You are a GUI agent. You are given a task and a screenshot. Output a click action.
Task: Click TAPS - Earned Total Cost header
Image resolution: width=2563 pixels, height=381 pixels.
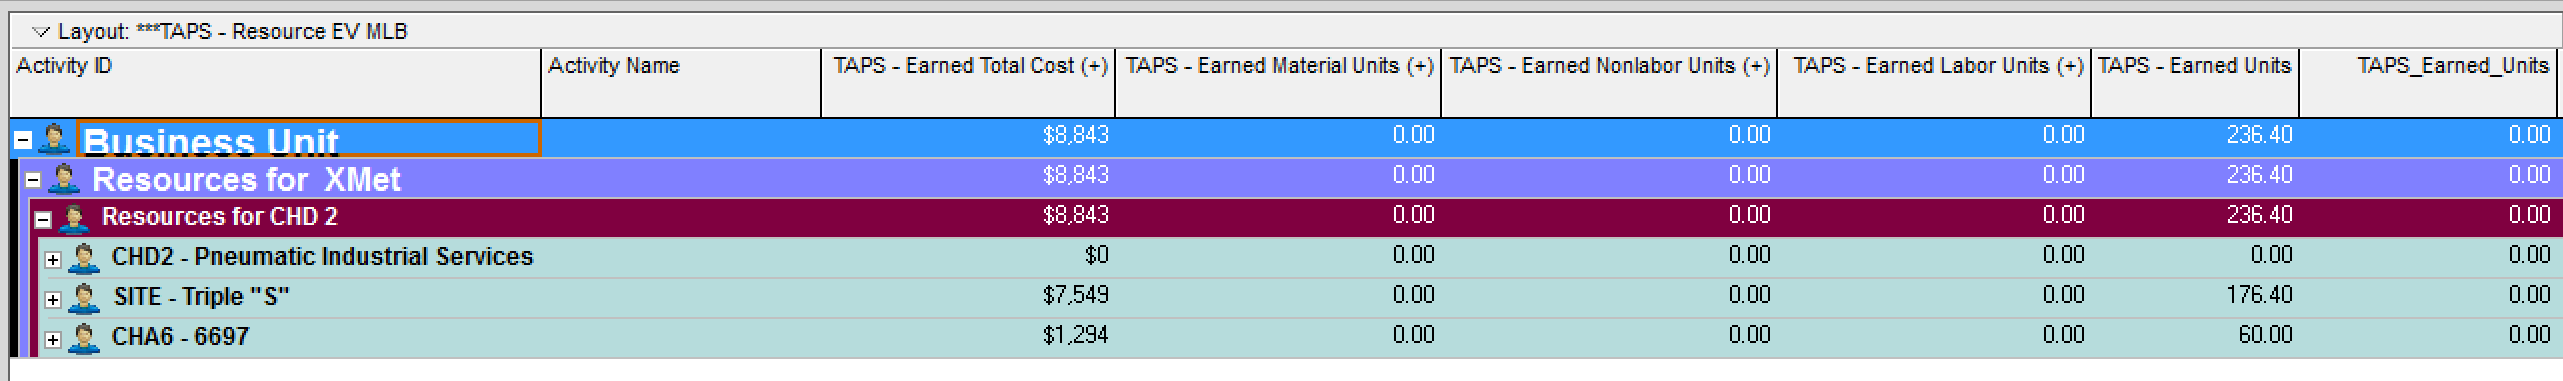pos(968,82)
